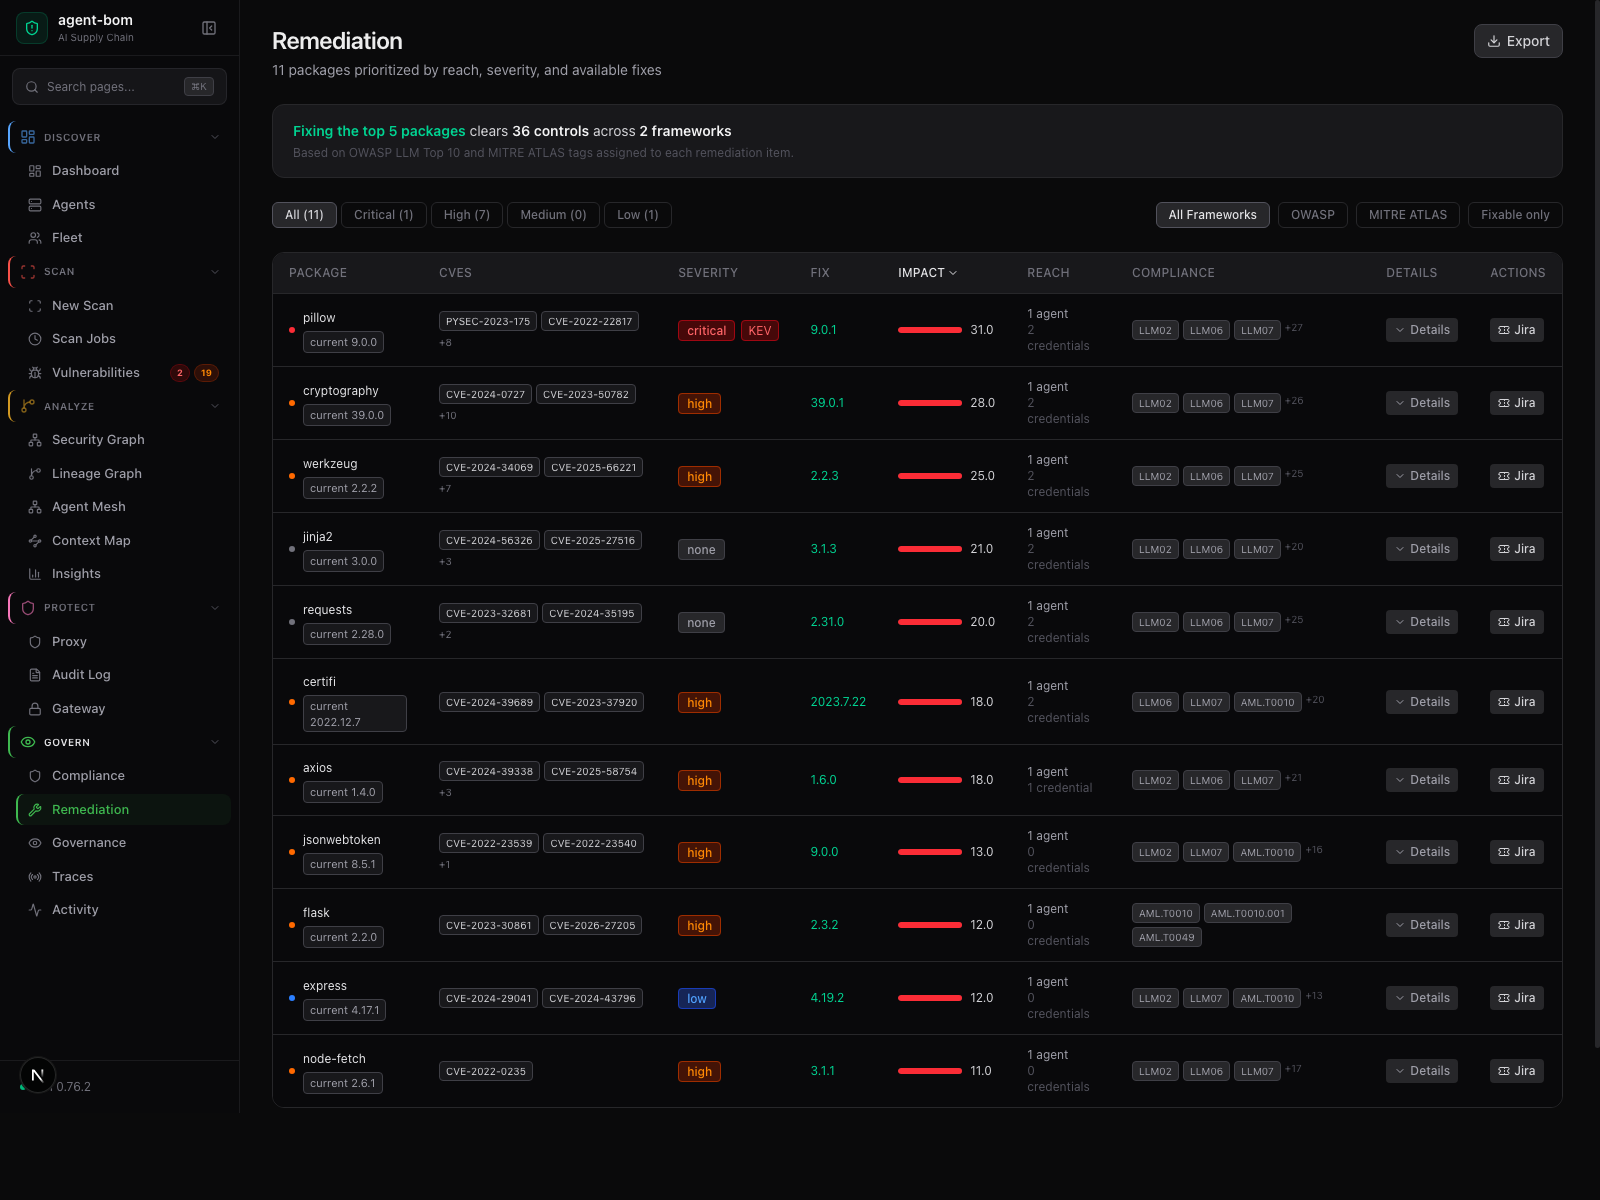Click the Traces radio icon
The height and width of the screenshot is (1200, 1600).
point(35,877)
